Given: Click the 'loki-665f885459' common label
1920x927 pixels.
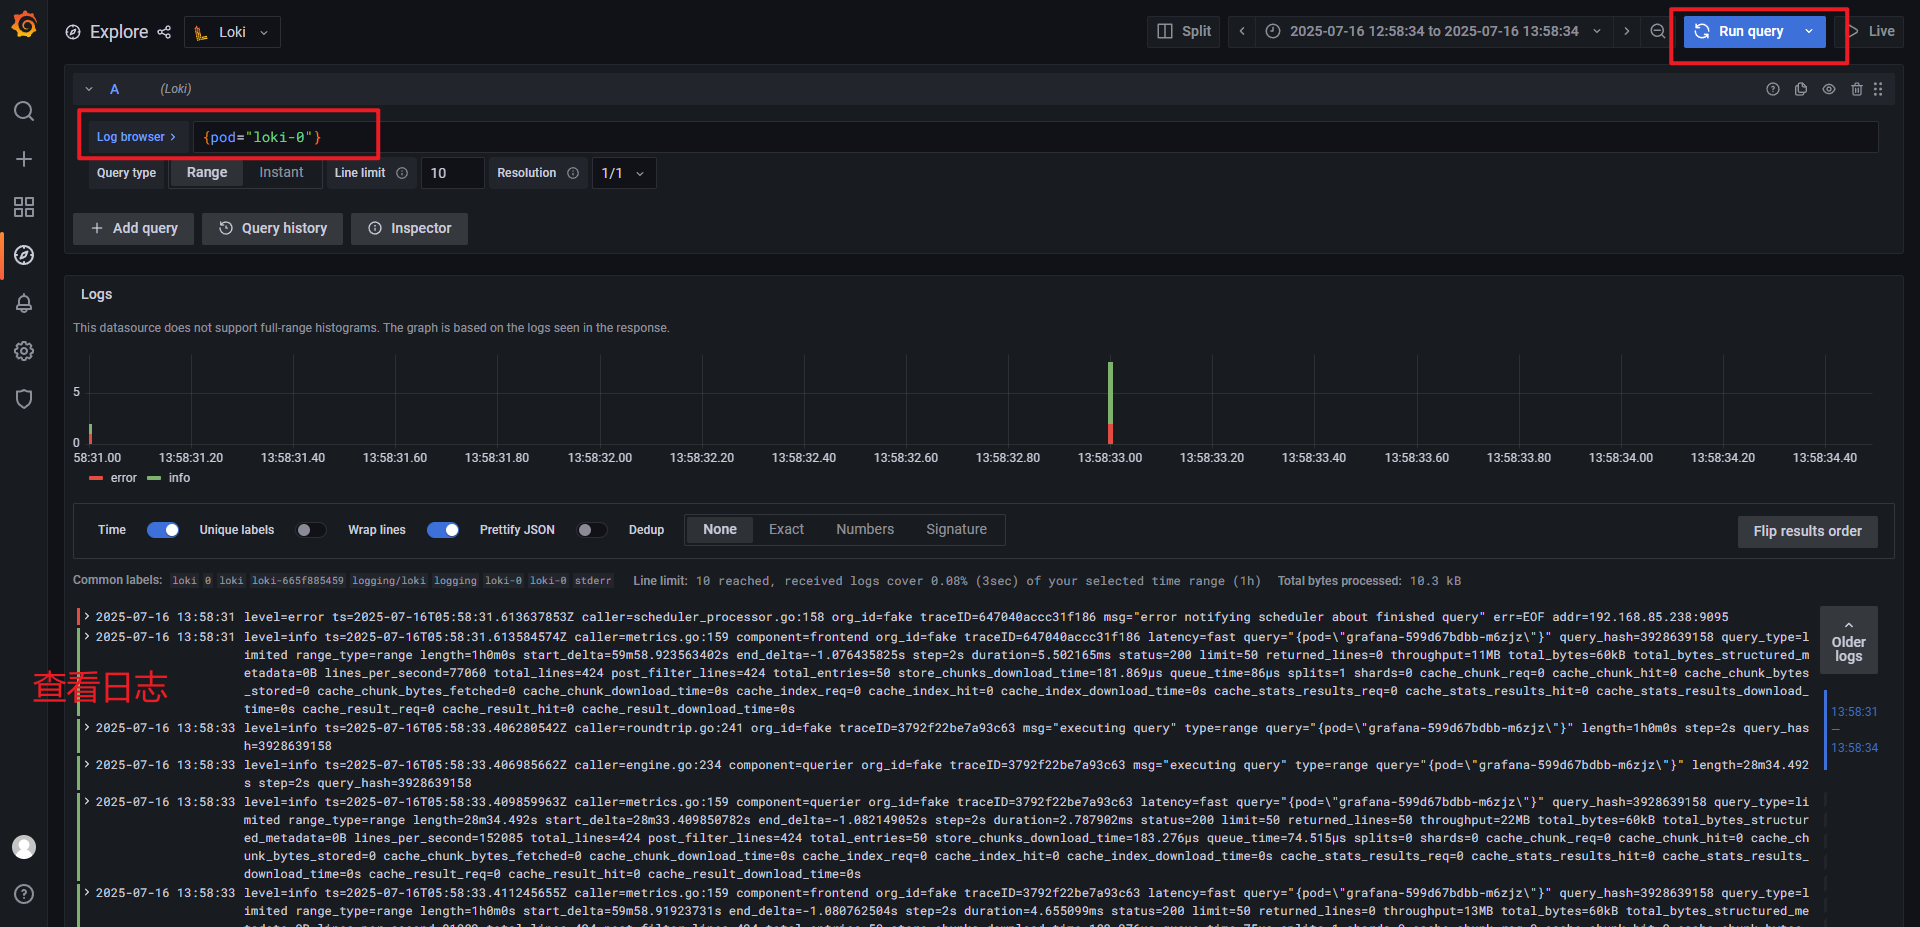Looking at the screenshot, I should (x=298, y=581).
